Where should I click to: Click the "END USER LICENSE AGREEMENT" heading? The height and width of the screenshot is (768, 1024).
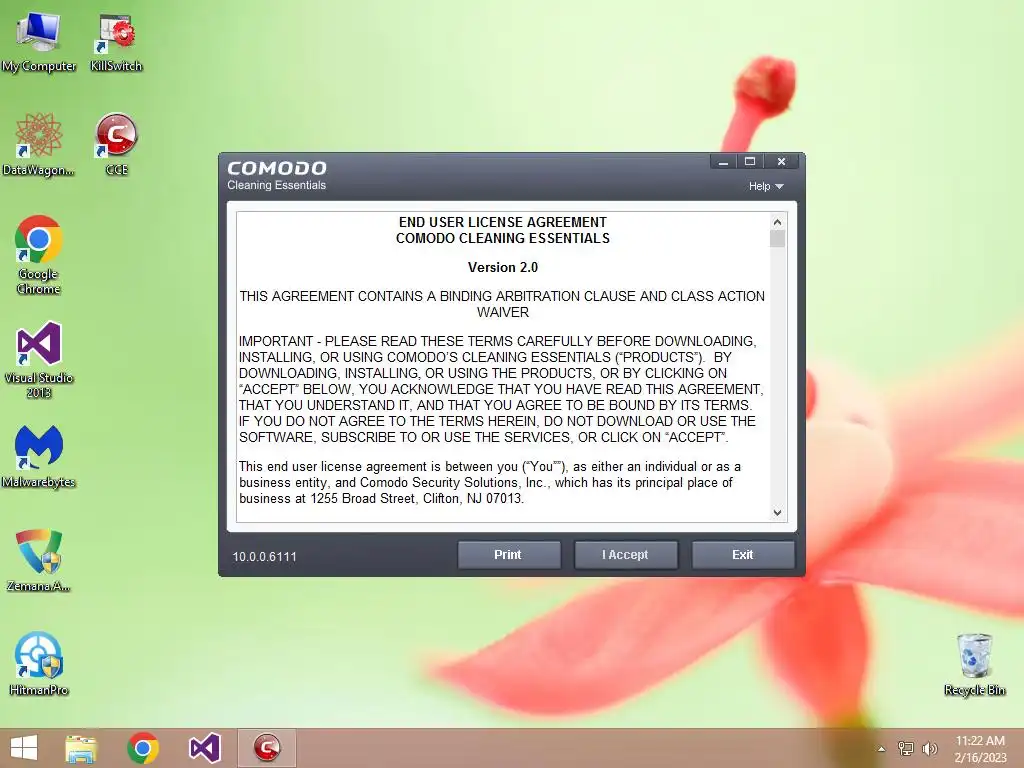click(x=503, y=222)
